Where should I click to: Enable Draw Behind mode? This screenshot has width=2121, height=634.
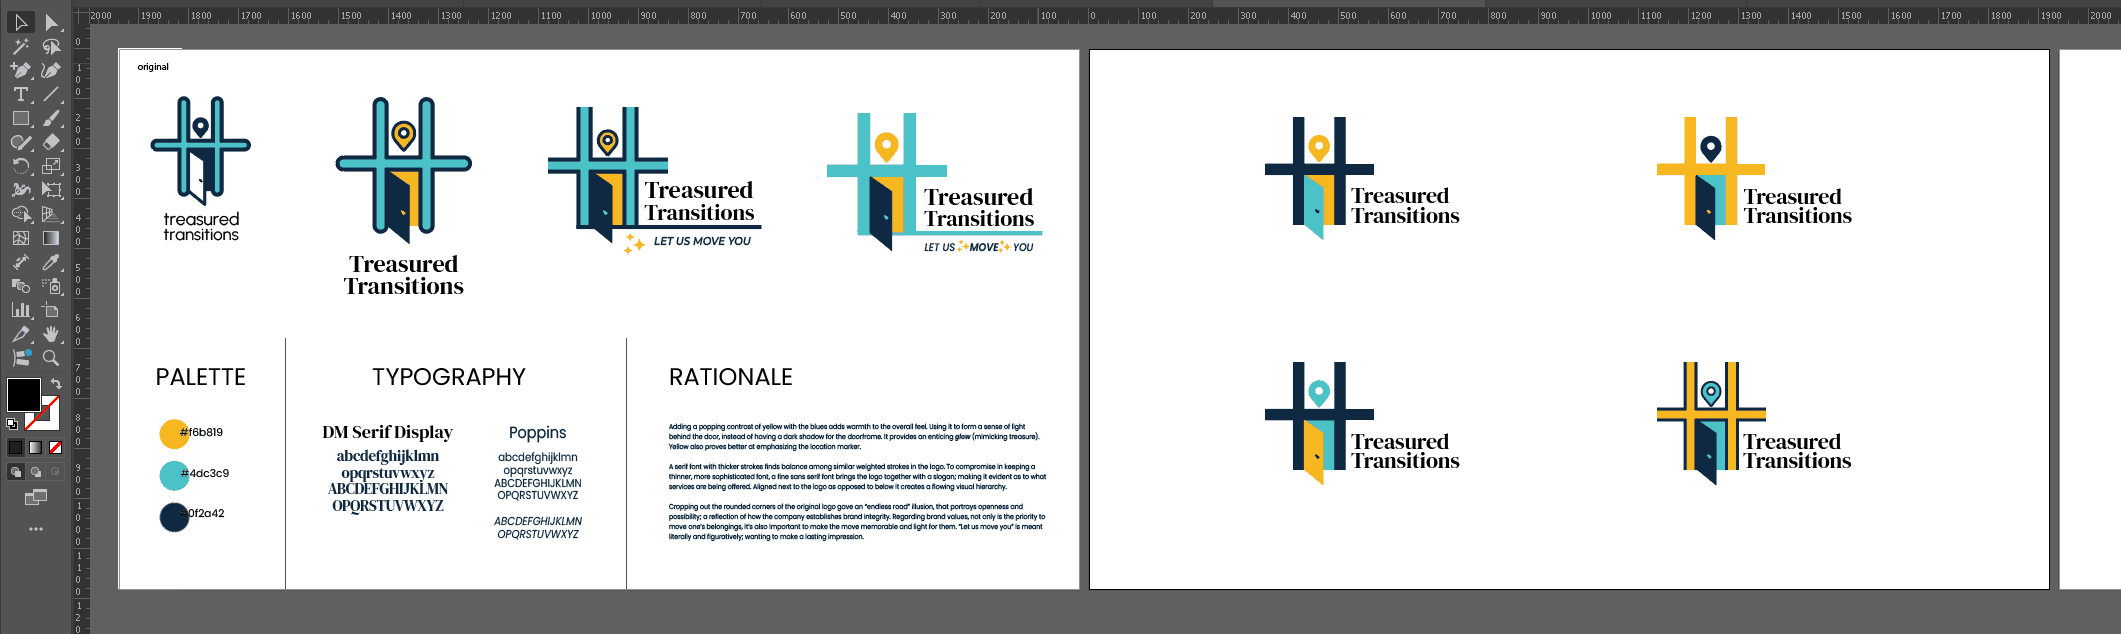click(x=36, y=472)
